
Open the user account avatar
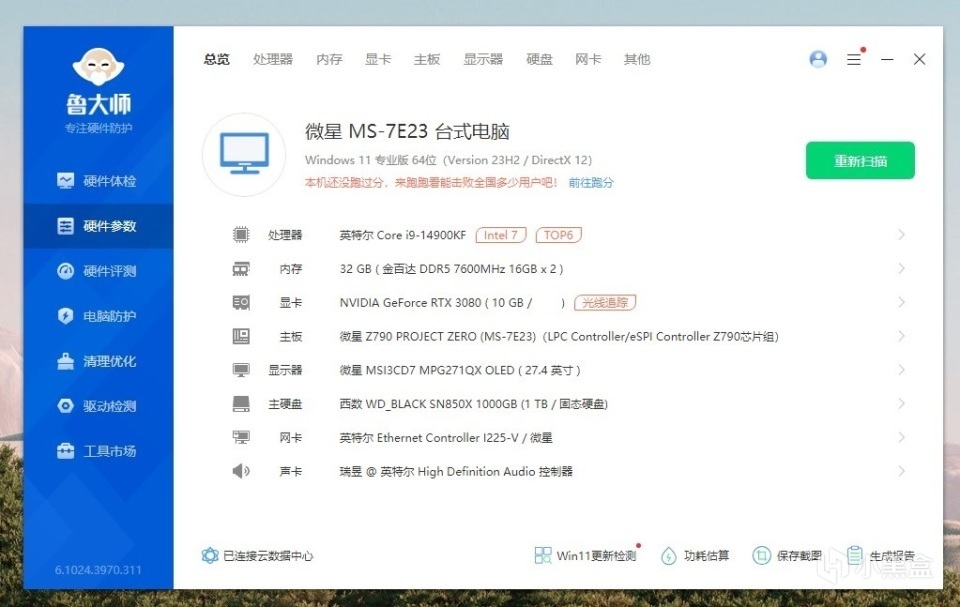(x=818, y=59)
